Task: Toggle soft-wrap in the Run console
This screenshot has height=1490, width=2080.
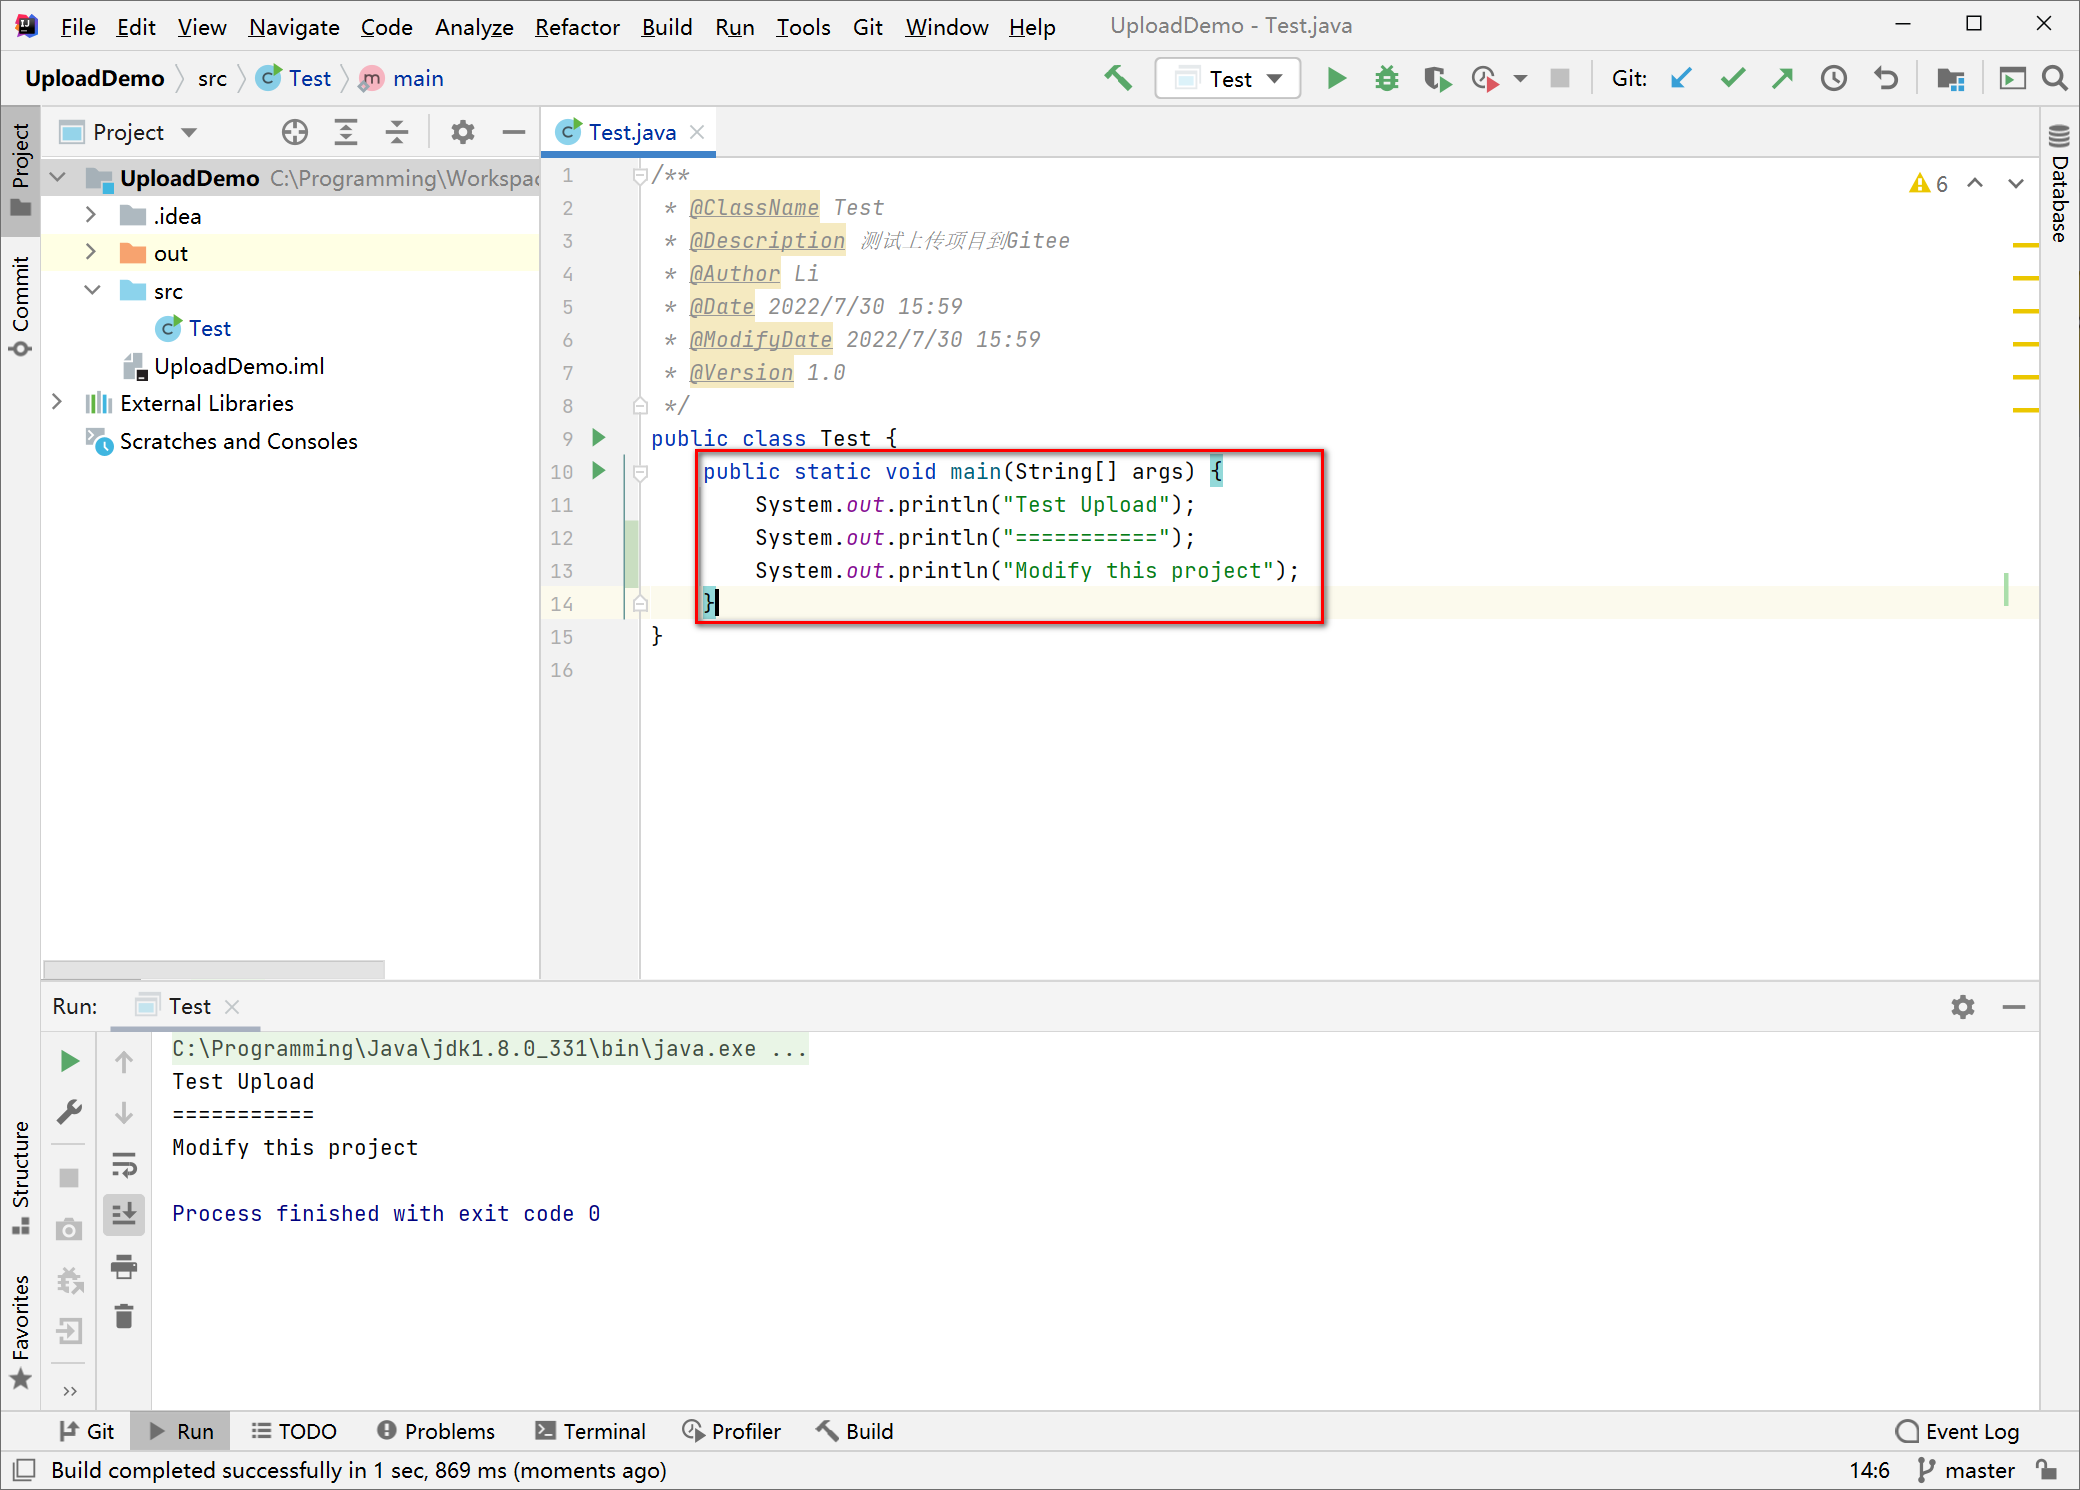Action: (x=124, y=1164)
